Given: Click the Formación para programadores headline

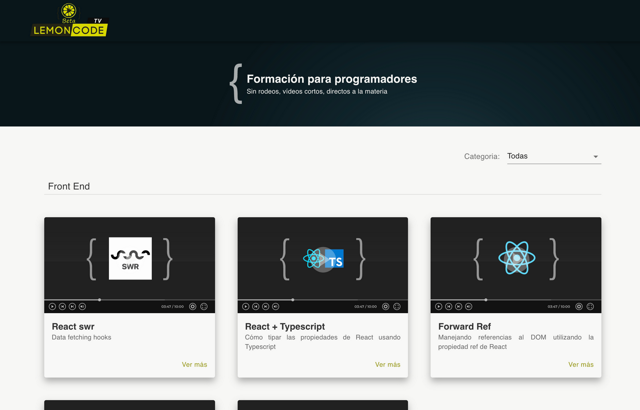Looking at the screenshot, I should point(332,79).
